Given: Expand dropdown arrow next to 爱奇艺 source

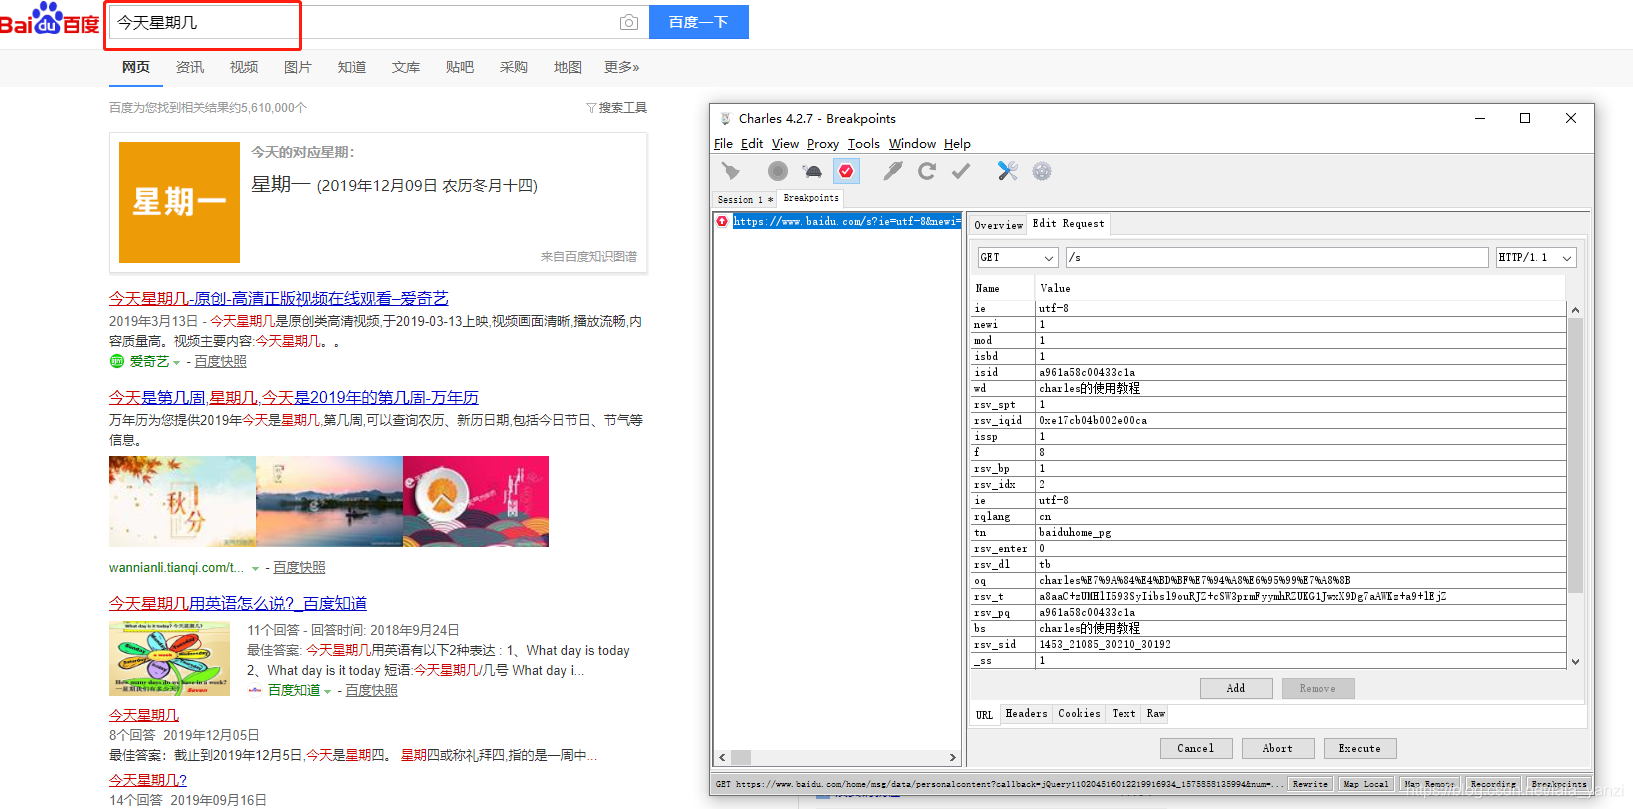Looking at the screenshot, I should pyautogui.click(x=176, y=362).
